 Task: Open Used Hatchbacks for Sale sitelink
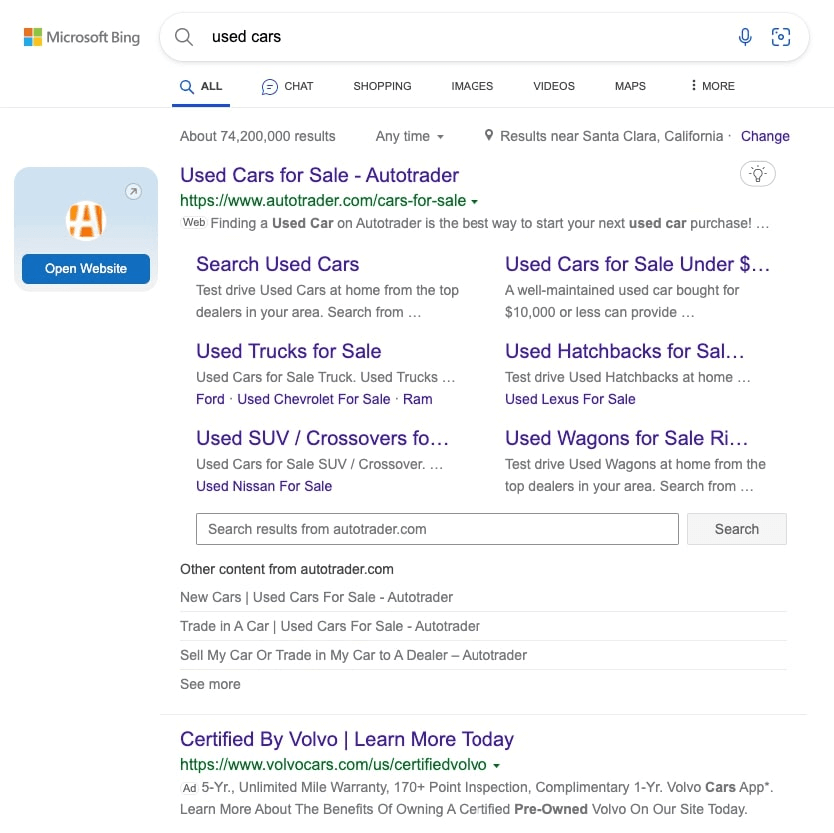pos(625,351)
